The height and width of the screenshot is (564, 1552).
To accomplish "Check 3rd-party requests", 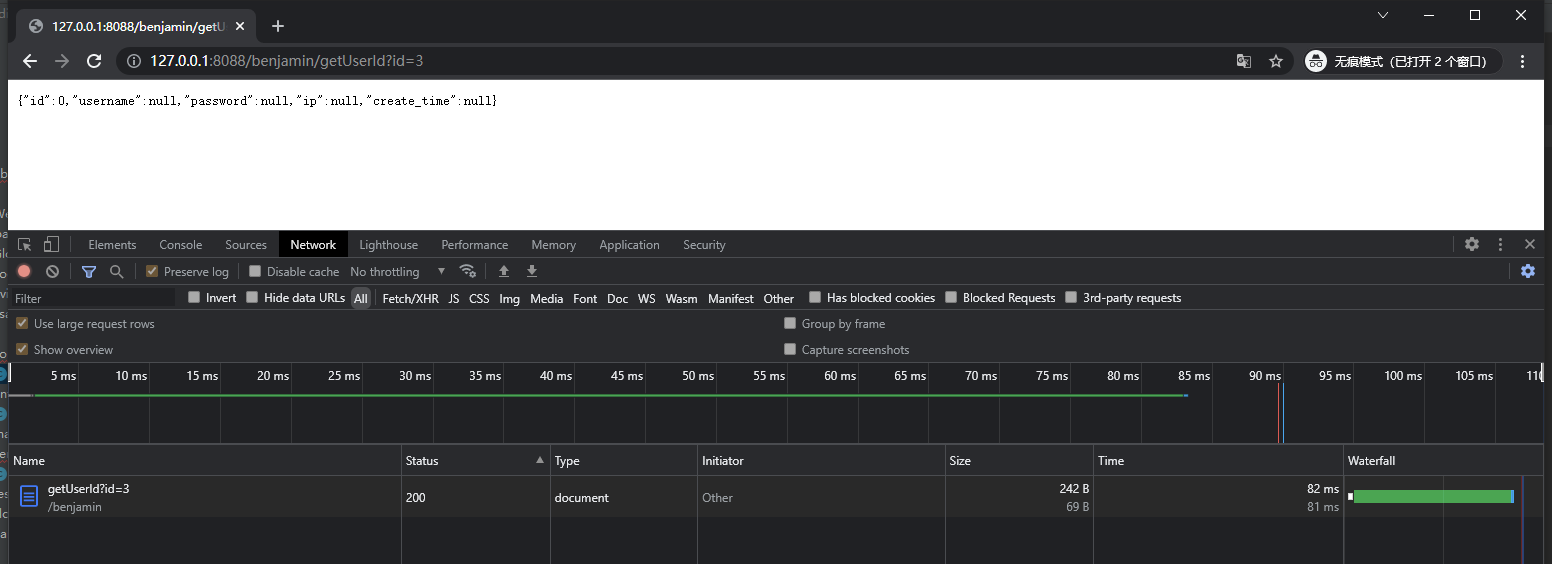I will [1071, 297].
